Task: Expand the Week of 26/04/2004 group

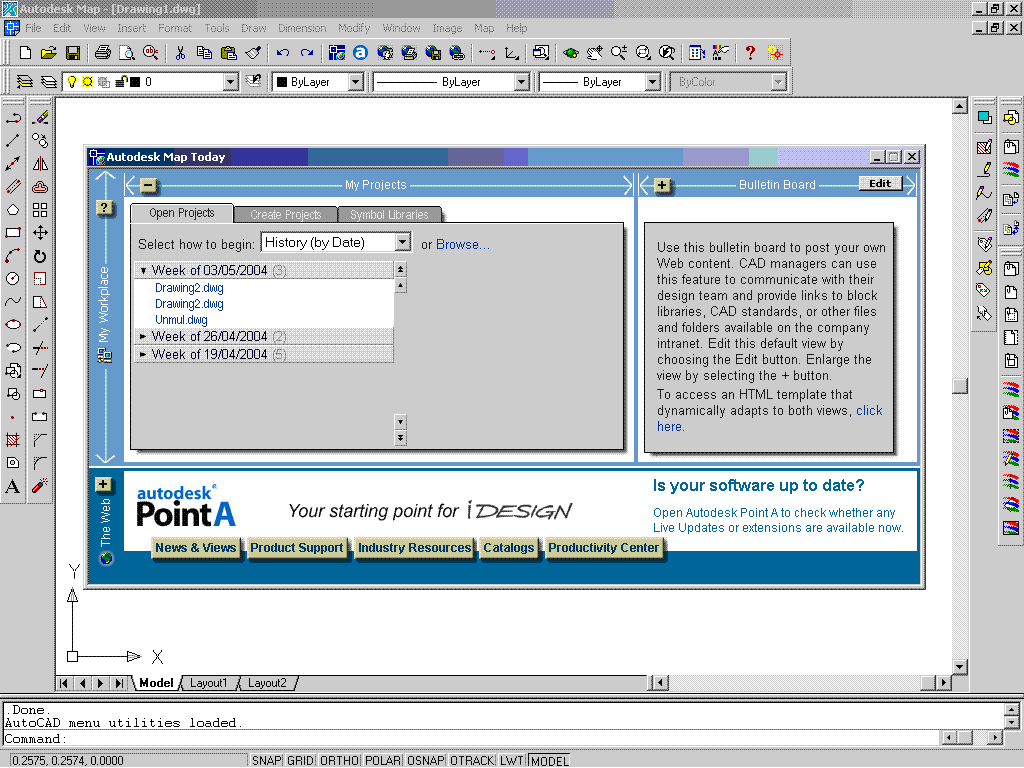Action: point(143,336)
